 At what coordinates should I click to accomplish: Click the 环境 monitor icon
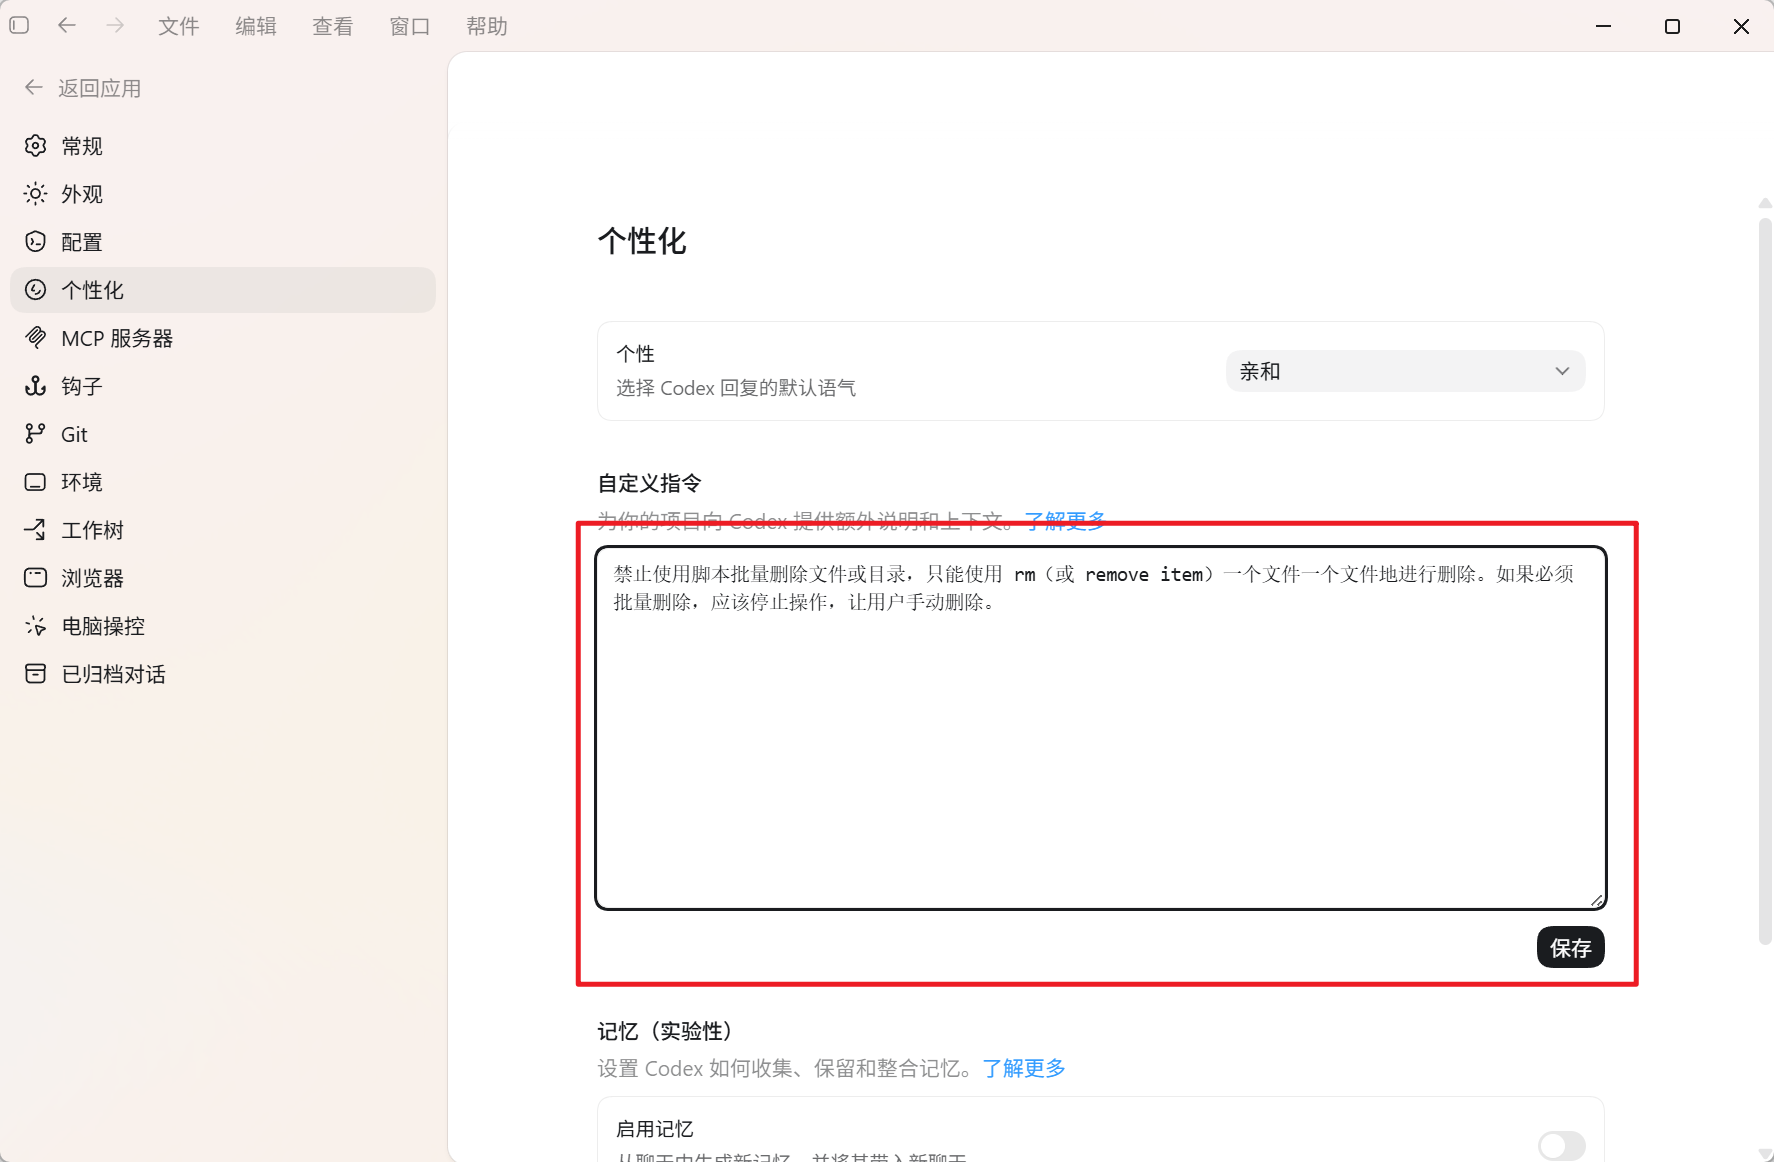click(x=36, y=482)
